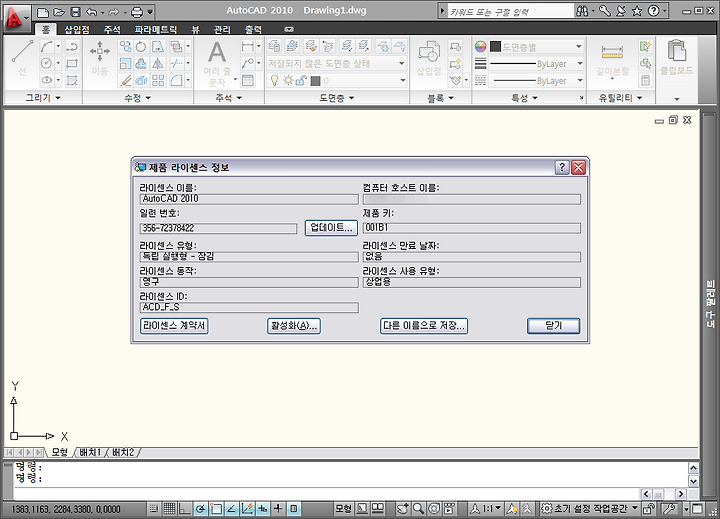Toggle Object Snap in status bar
This screenshot has width=720, height=519.
pos(216,509)
